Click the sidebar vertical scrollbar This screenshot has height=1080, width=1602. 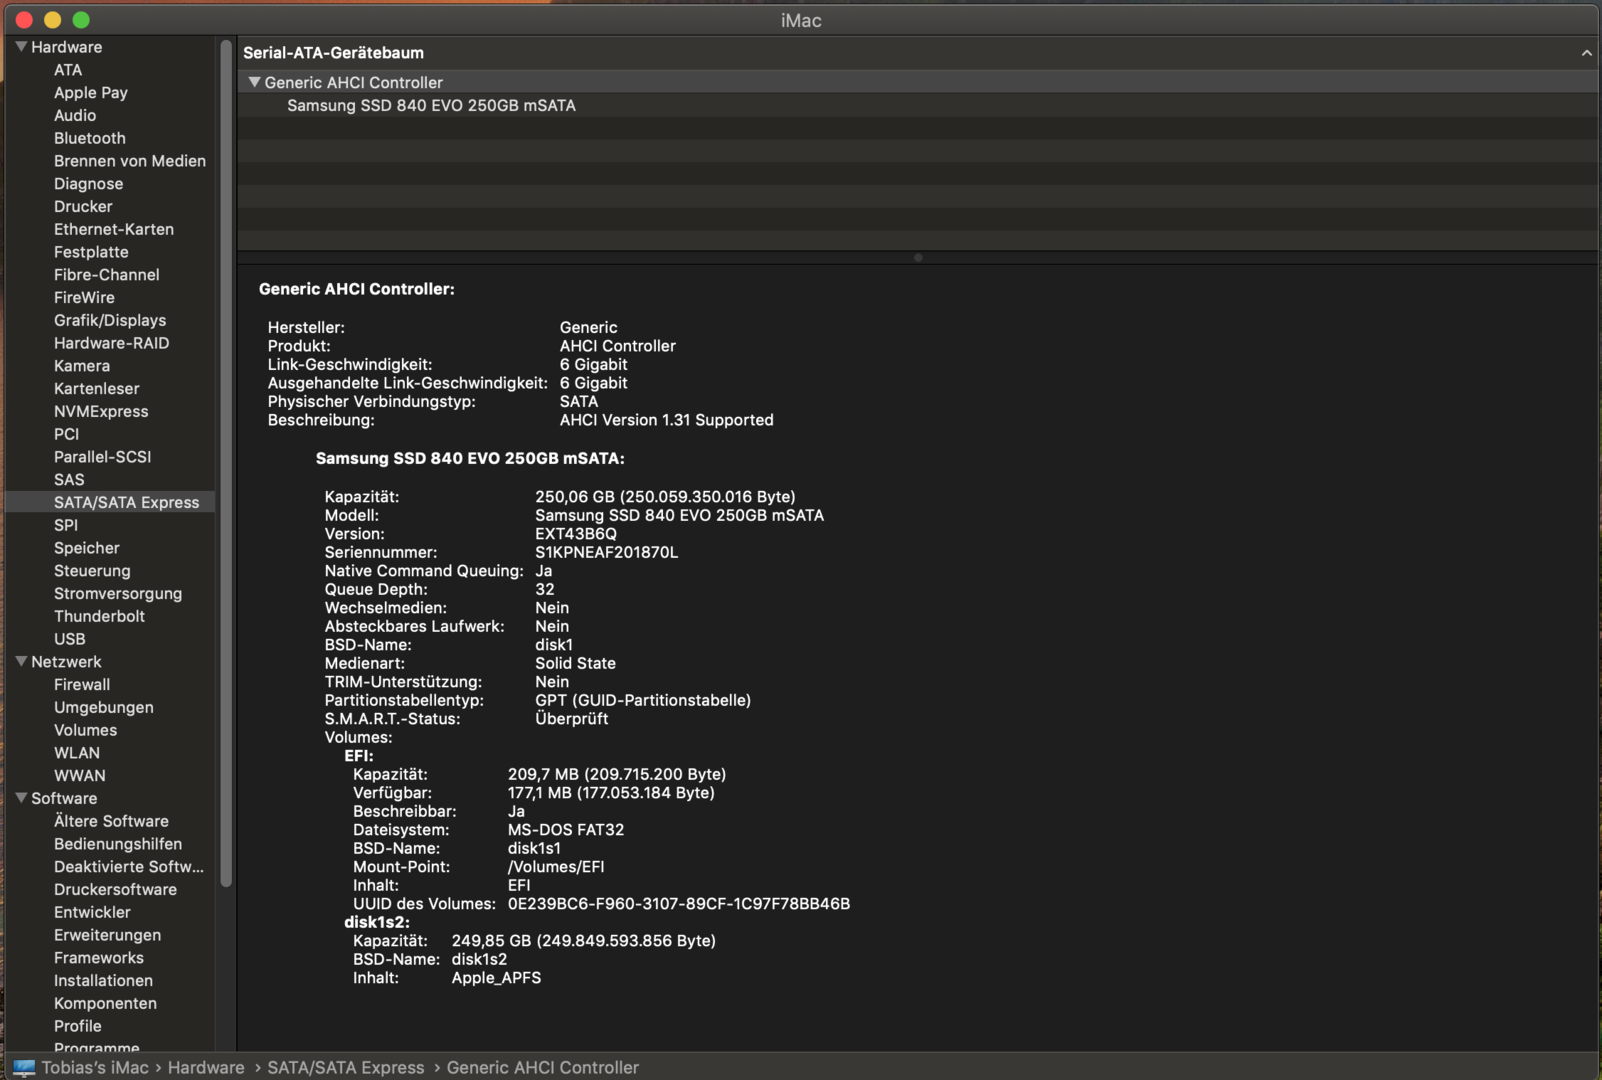[x=226, y=462]
